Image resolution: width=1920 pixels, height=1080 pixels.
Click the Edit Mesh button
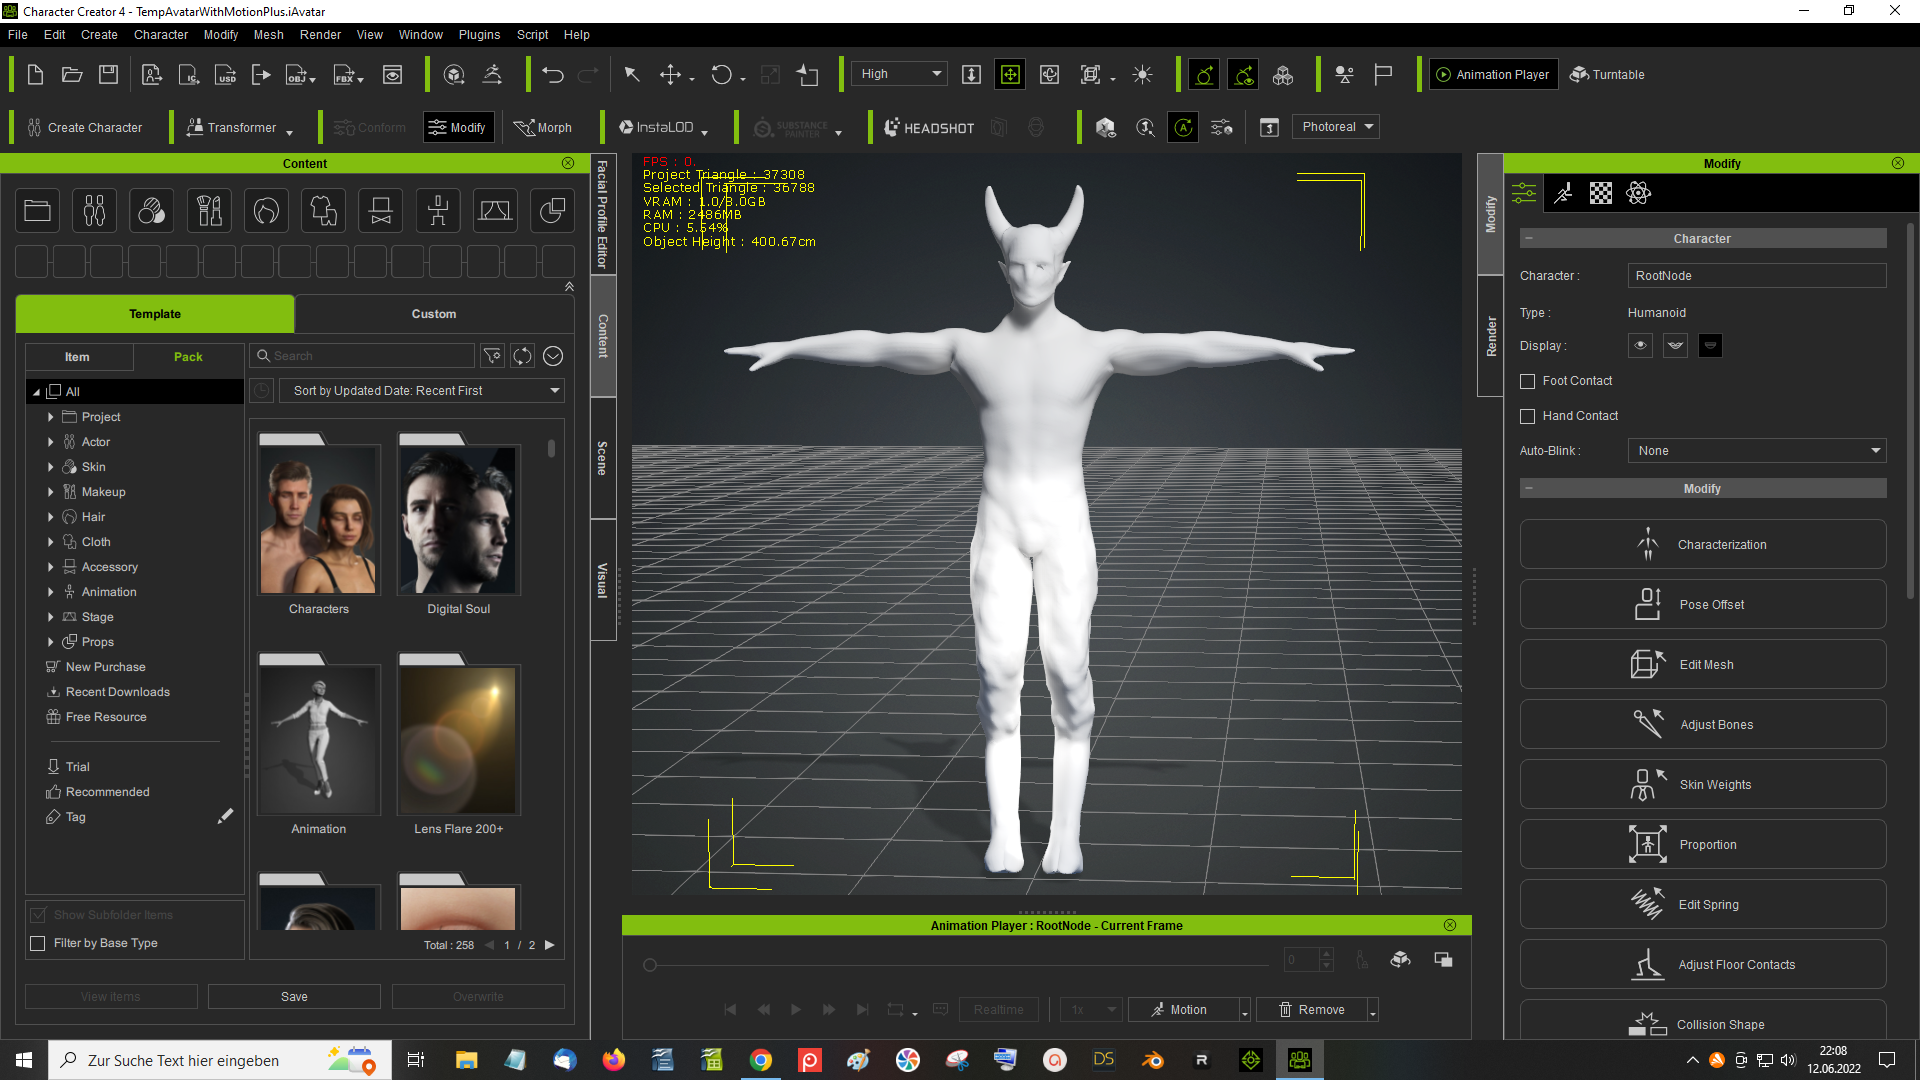(1703, 665)
